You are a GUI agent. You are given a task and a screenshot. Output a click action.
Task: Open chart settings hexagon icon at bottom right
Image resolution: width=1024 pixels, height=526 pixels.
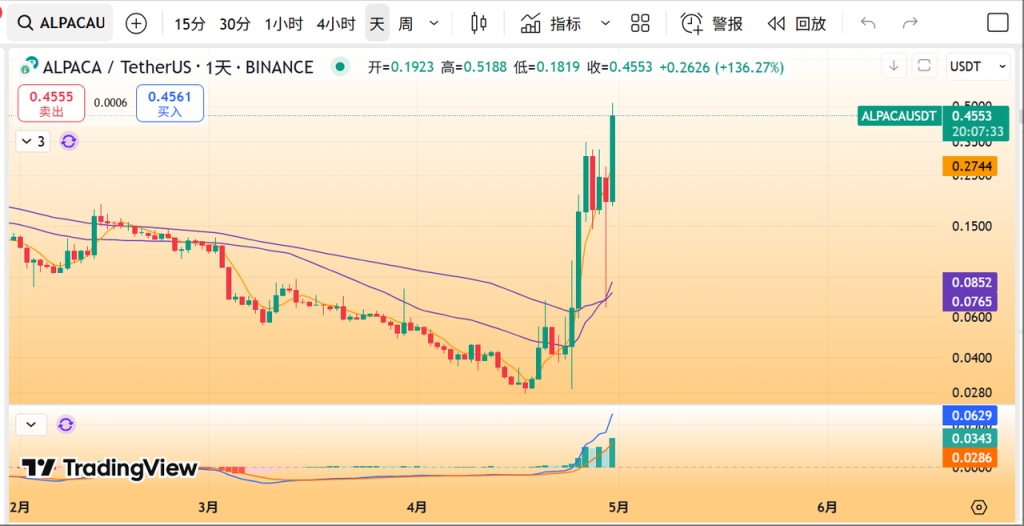click(x=979, y=506)
